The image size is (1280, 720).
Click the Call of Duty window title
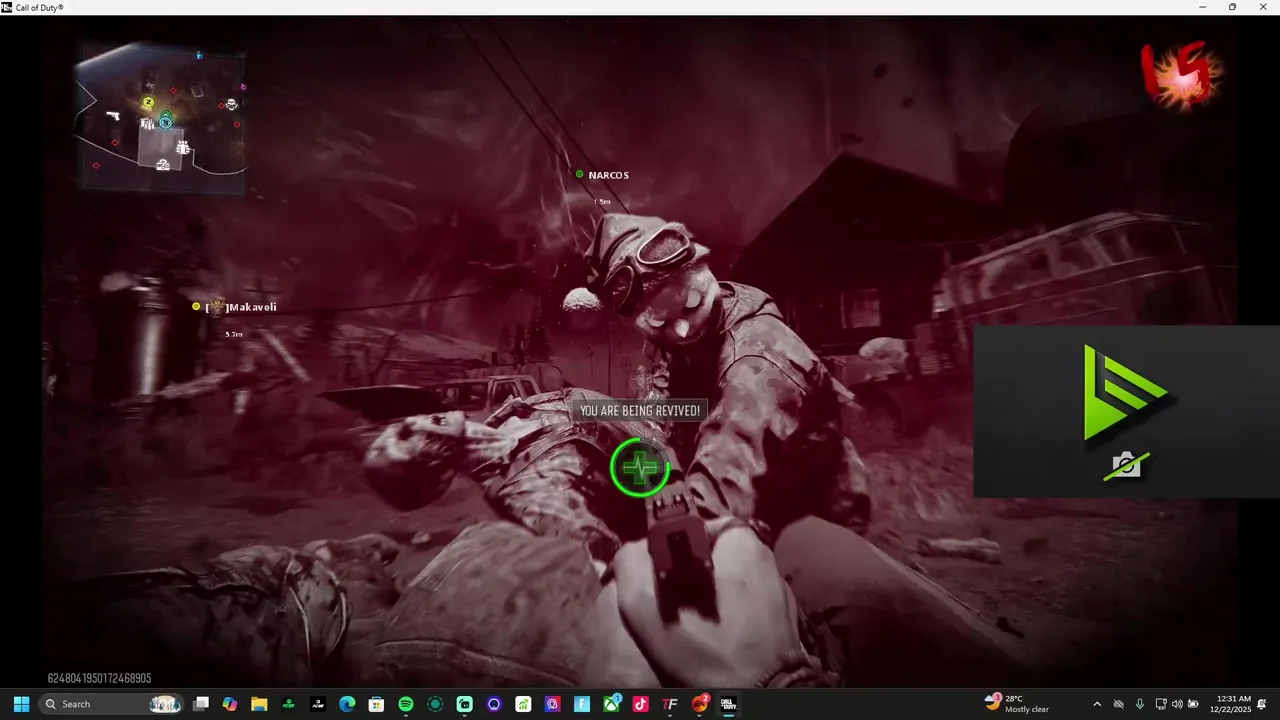tap(40, 7)
